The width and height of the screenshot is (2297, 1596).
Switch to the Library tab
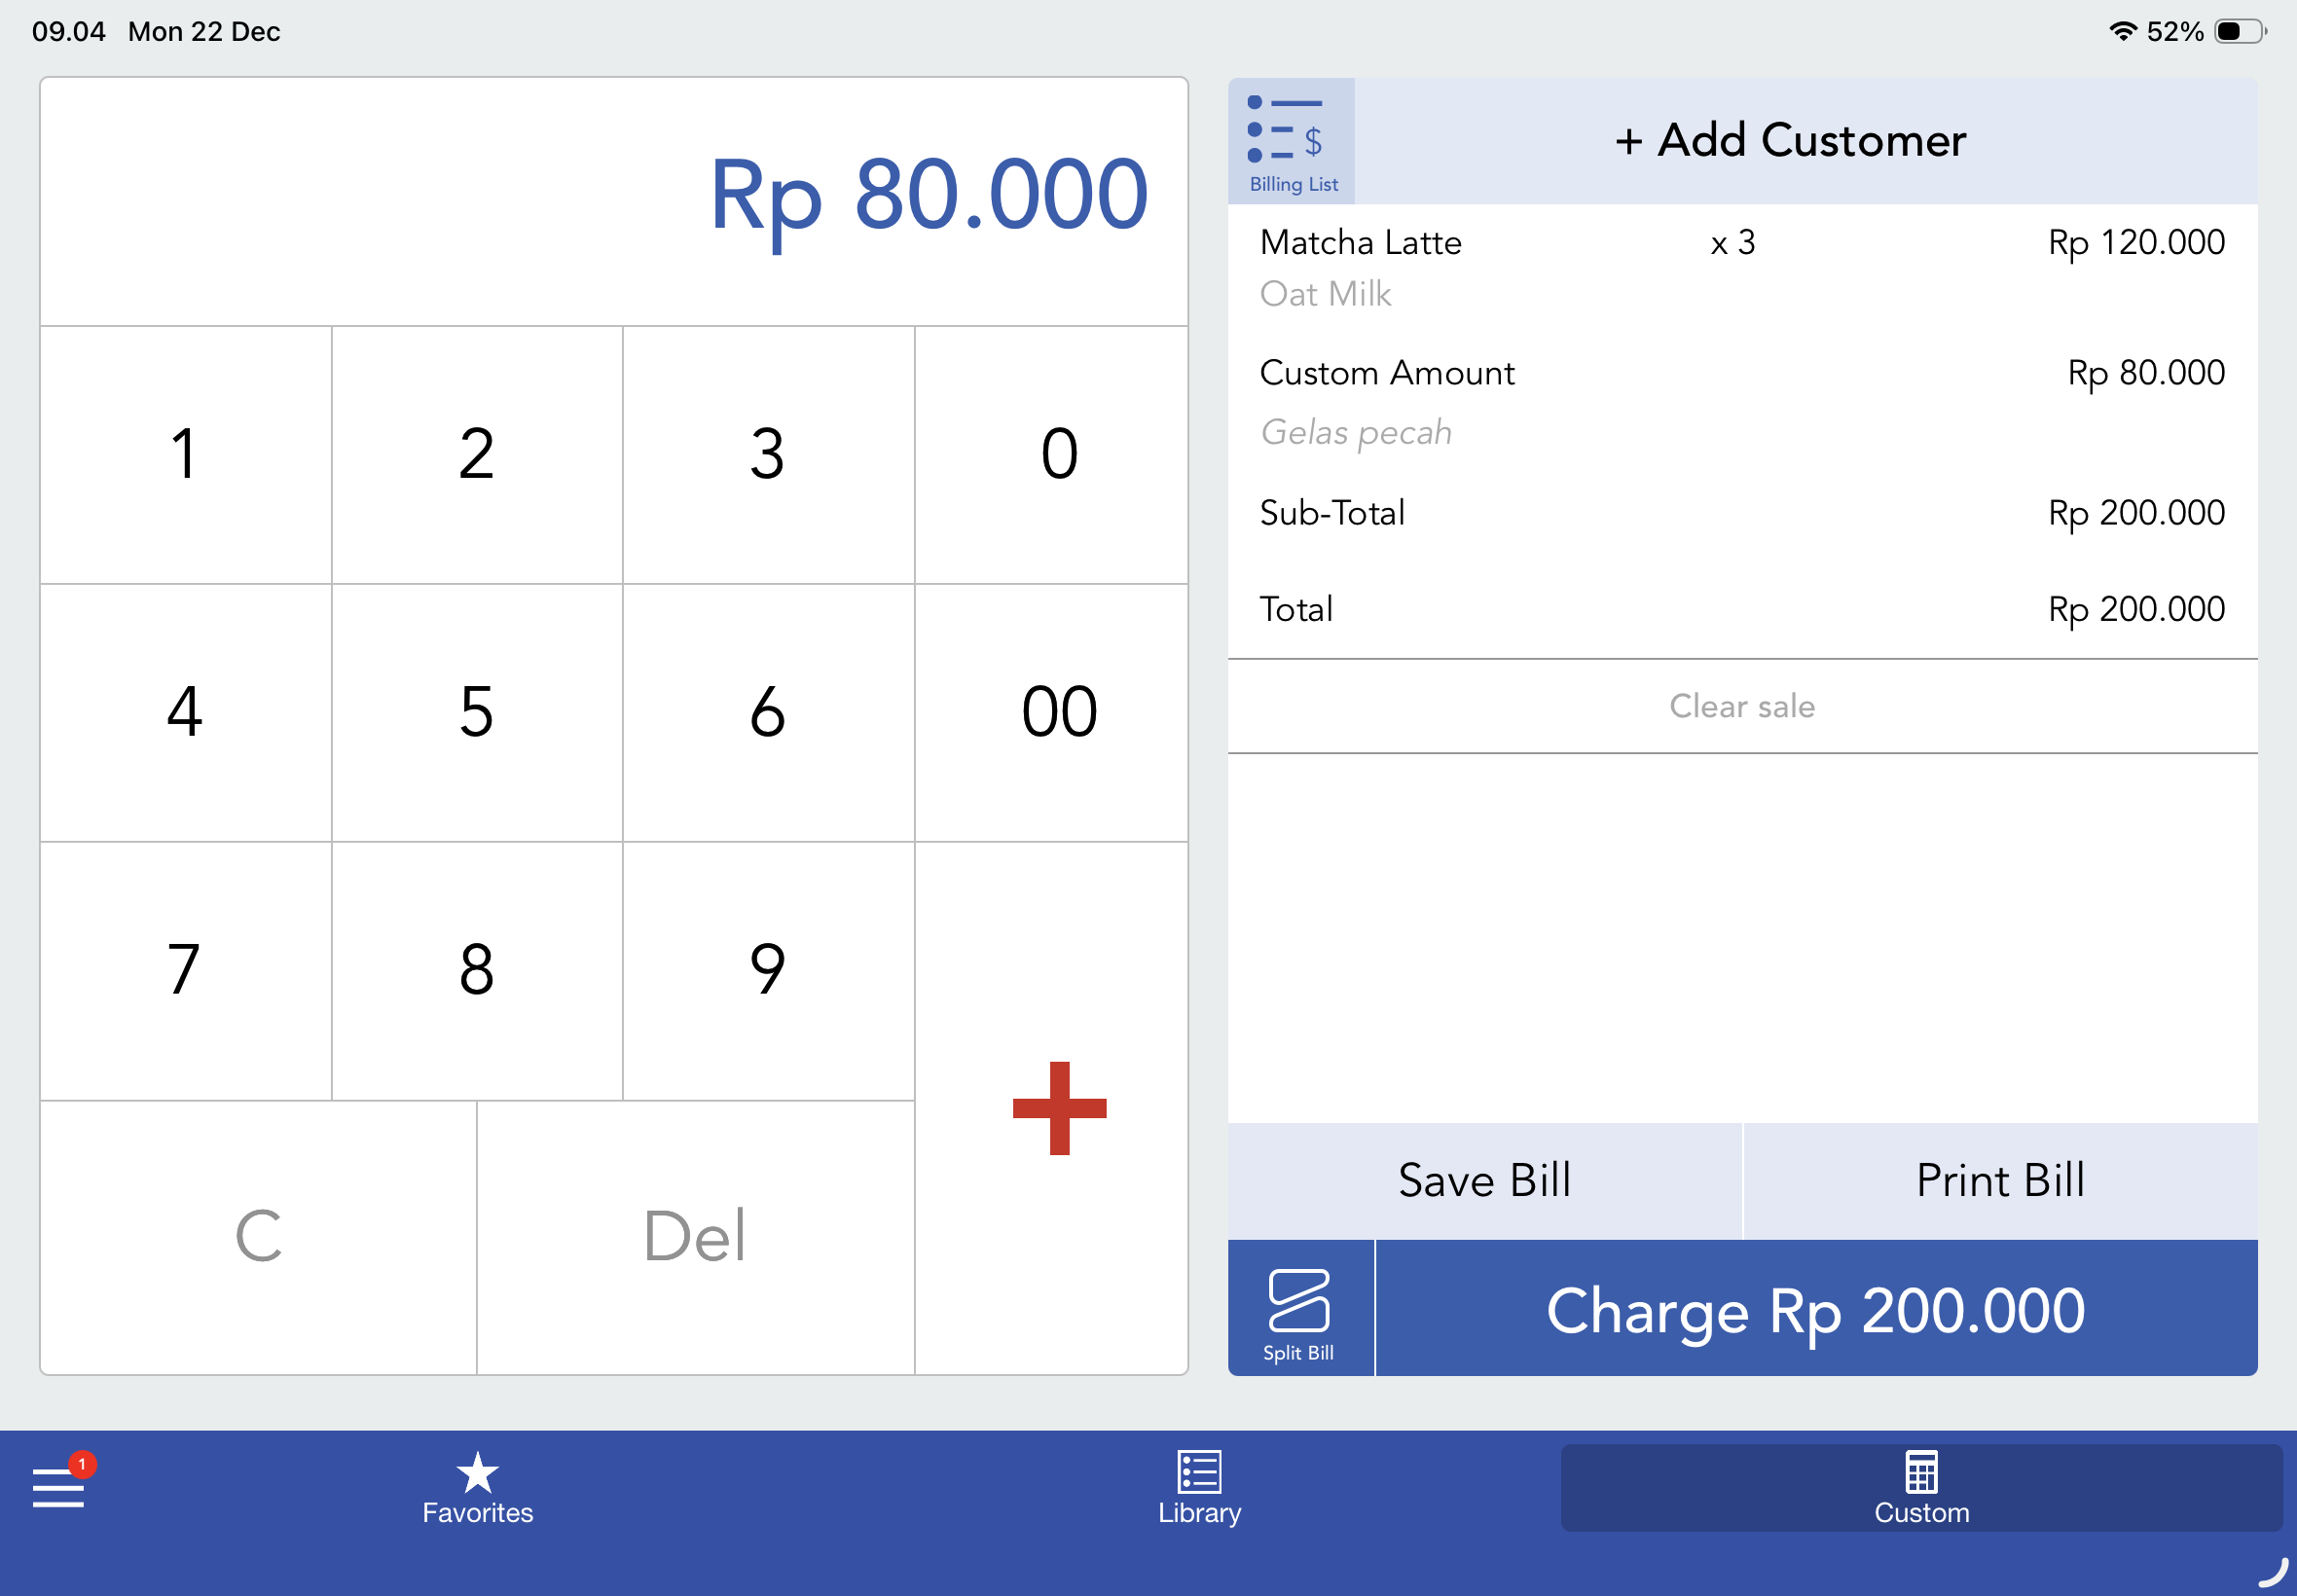[x=1199, y=1487]
